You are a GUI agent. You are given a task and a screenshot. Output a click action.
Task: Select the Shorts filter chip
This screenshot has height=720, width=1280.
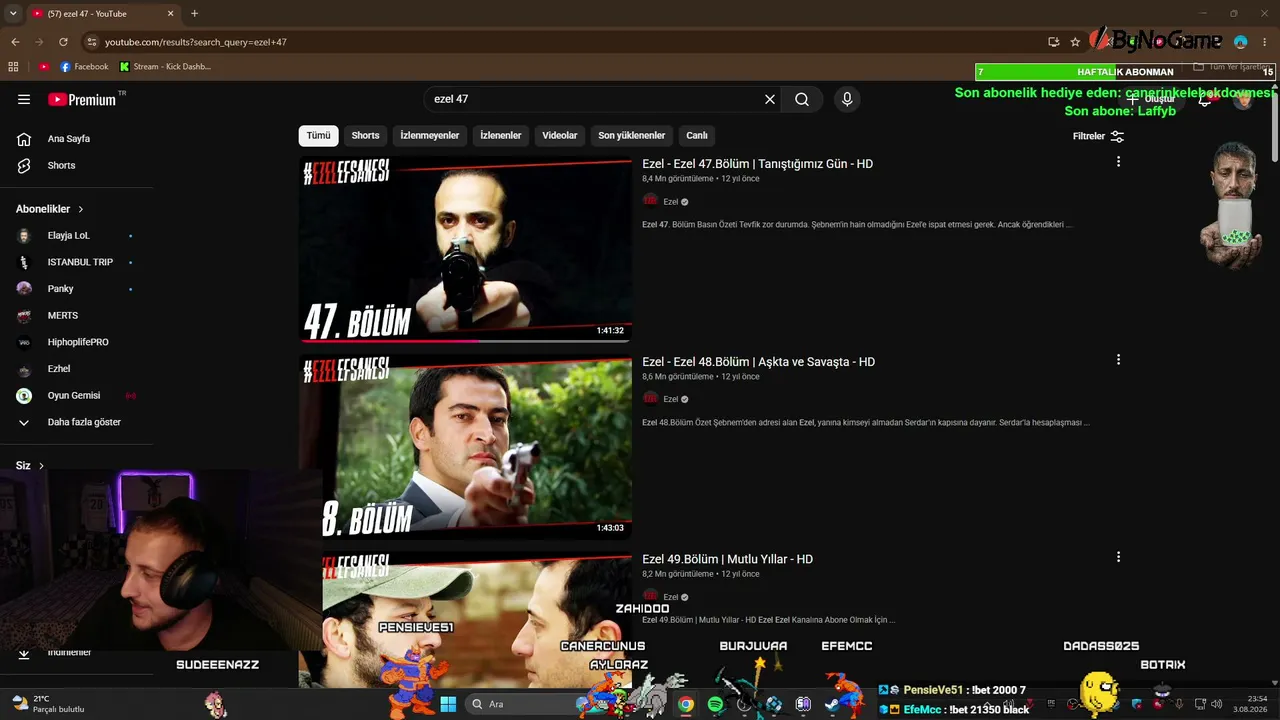click(x=365, y=136)
